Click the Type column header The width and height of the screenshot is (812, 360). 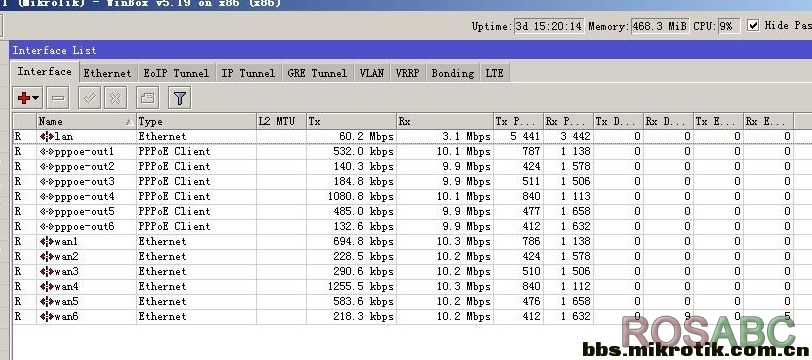tap(196, 122)
